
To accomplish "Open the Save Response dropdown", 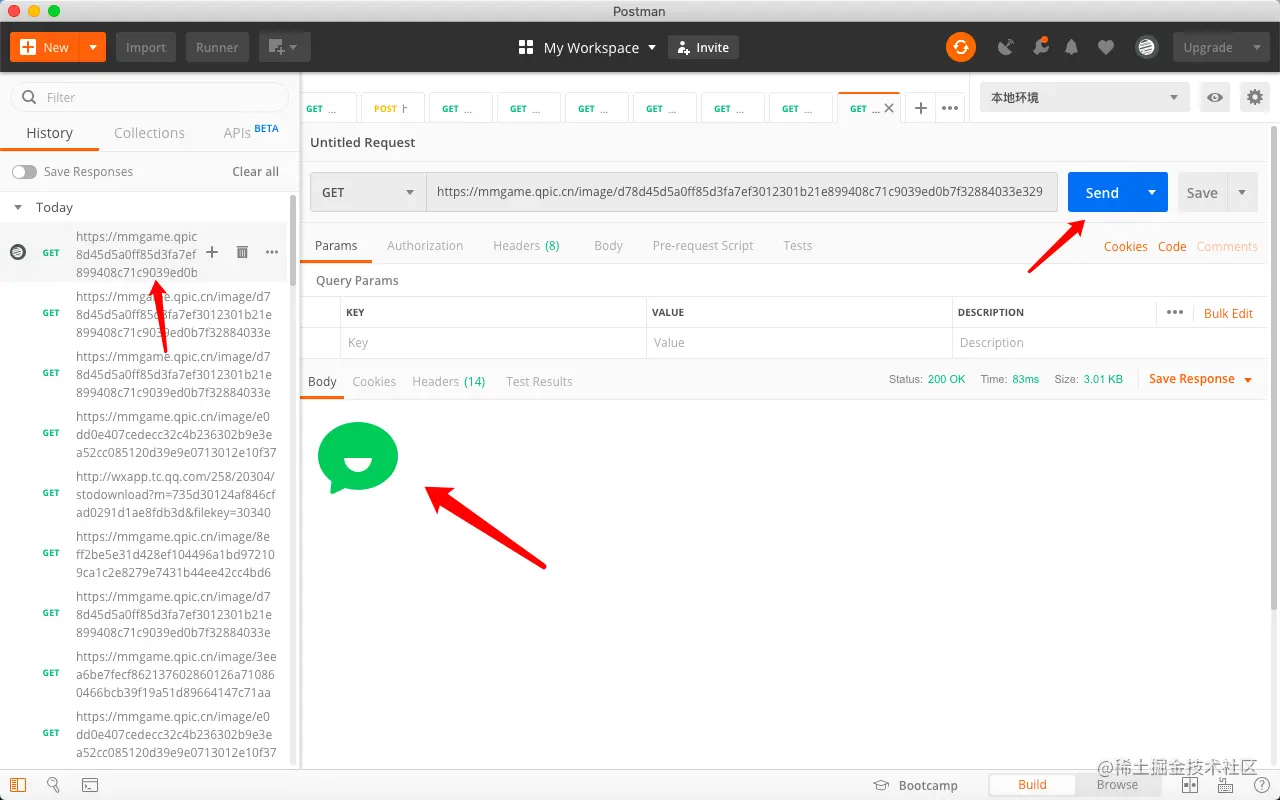I will point(1200,379).
